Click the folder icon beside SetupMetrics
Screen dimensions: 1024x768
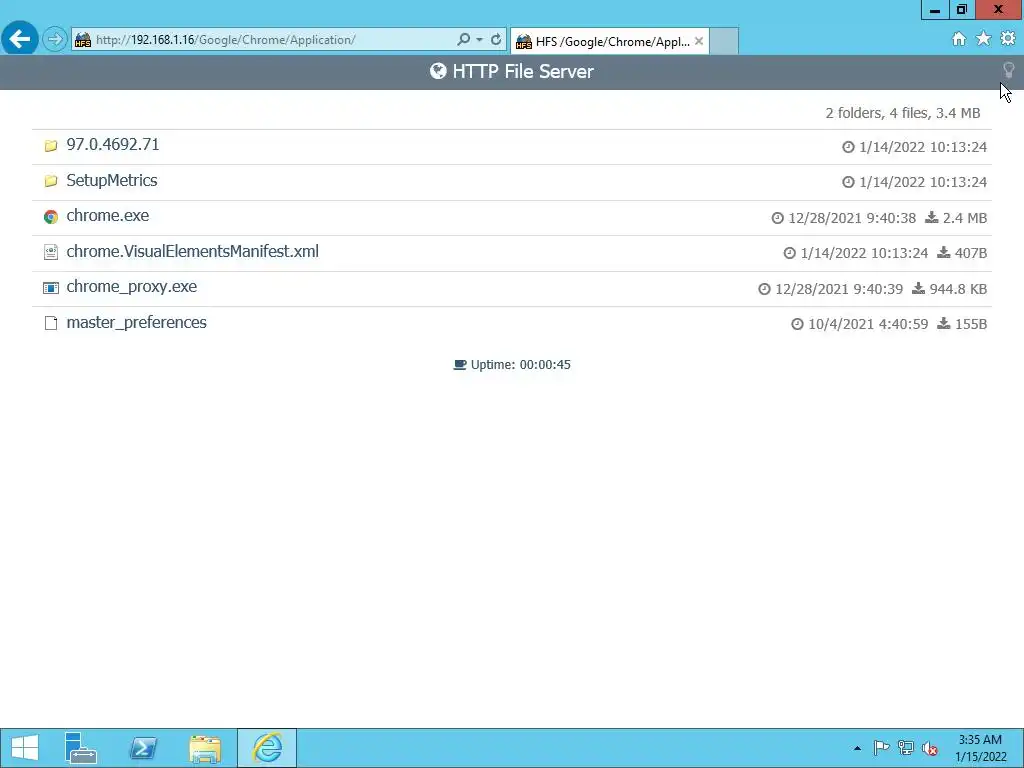click(51, 182)
